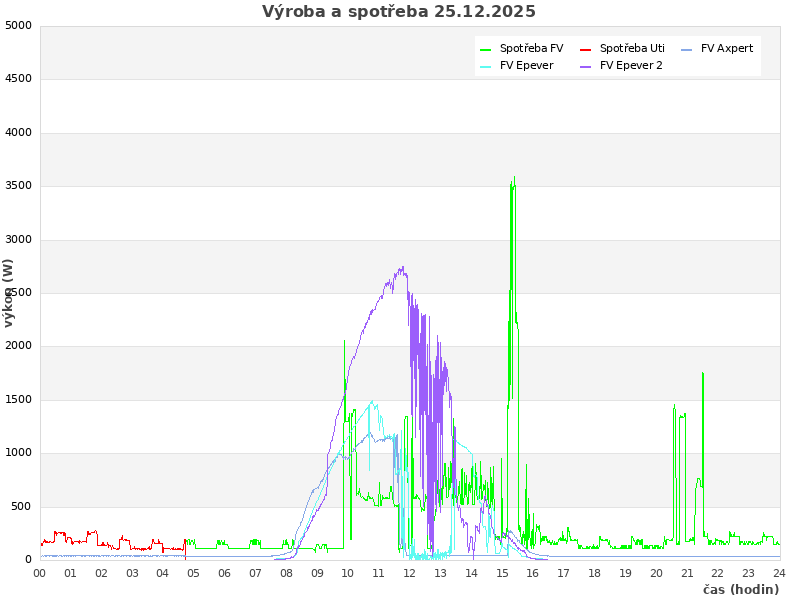The image size is (800, 600).
Task: Click hour 24 on the time axis
Action: click(779, 573)
